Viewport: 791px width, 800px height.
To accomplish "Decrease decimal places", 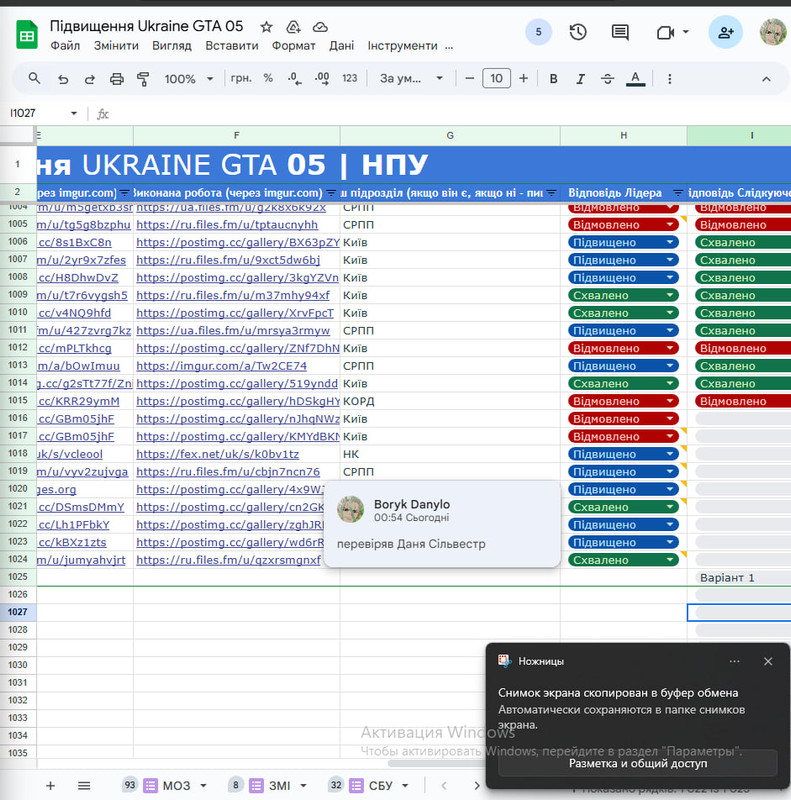I will (294, 79).
